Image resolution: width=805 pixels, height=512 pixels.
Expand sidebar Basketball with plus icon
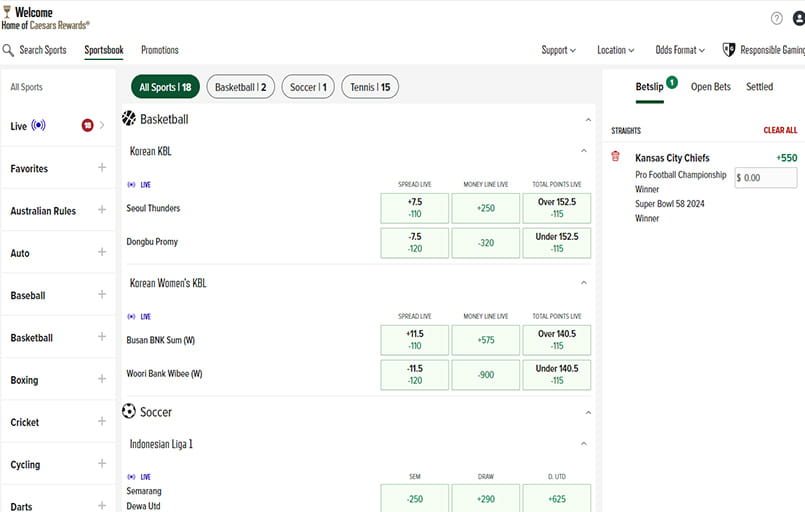[102, 336]
